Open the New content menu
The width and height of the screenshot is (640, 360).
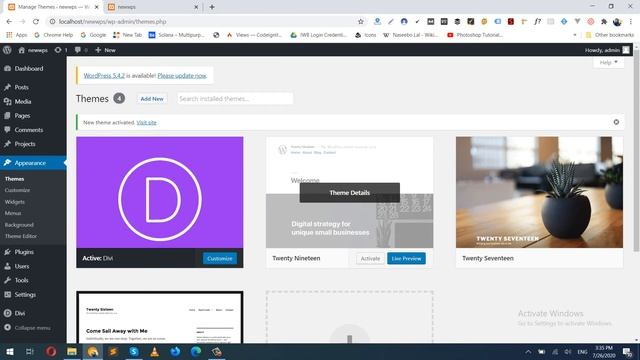pyautogui.click(x=105, y=50)
